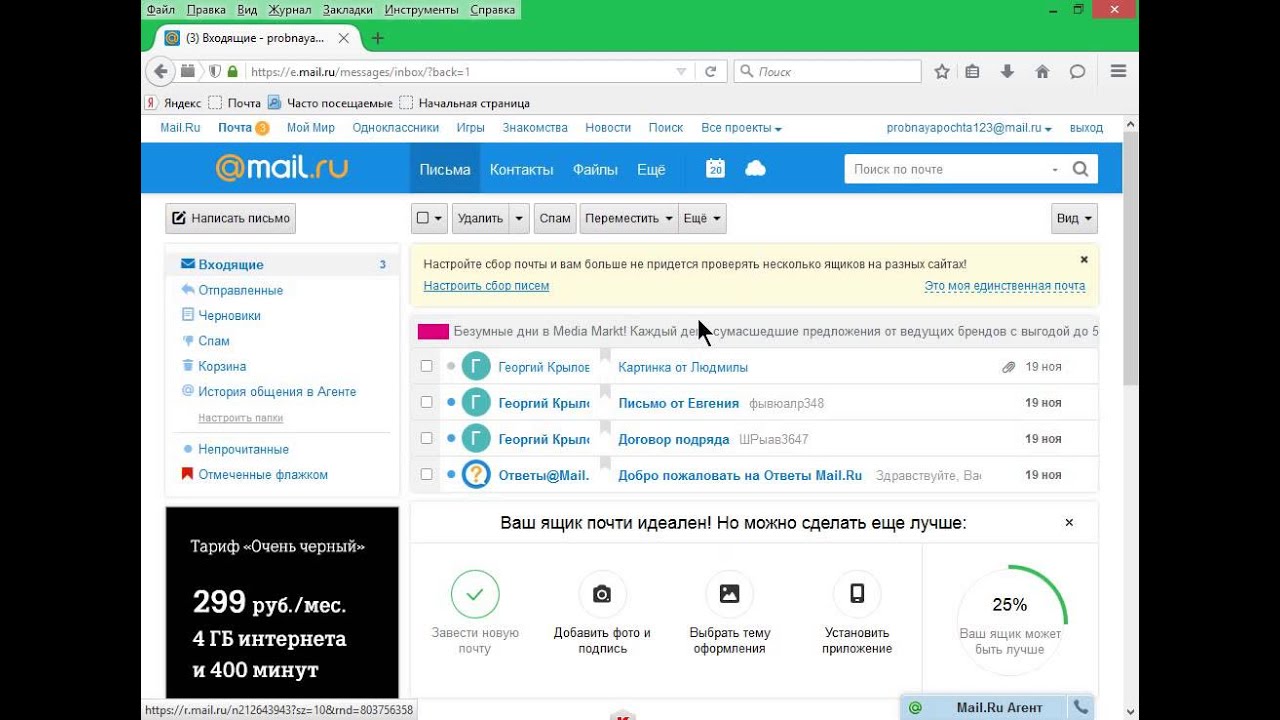The image size is (1280, 720).
Task: Toggle flag on Добро пожаловать на Ответы message
Action: tap(605, 464)
